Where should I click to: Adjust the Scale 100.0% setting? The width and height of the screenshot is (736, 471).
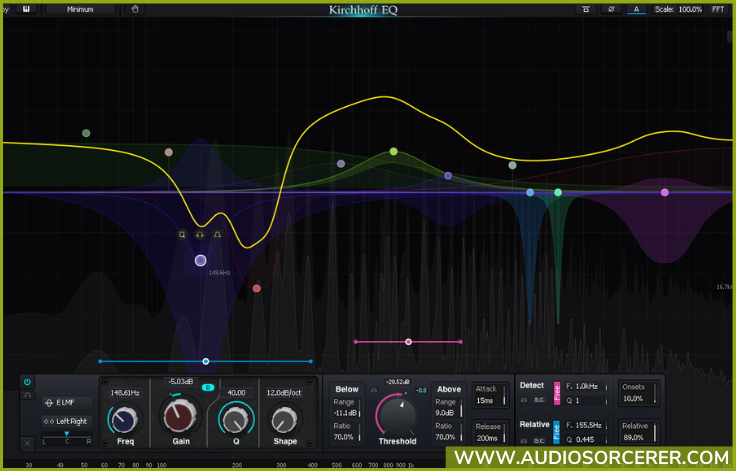[x=678, y=9]
